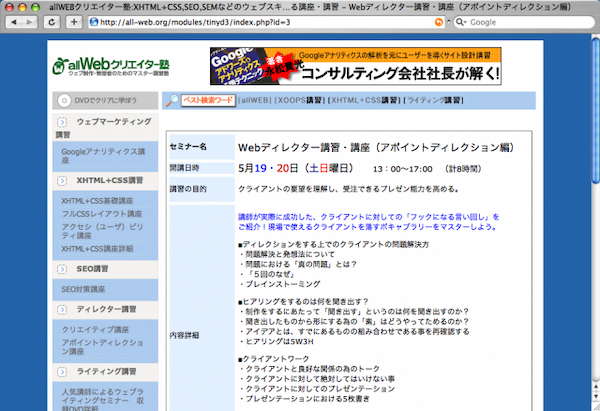Open the Google search magnifier dropdown
This screenshot has width=600, height=411.
(461, 22)
